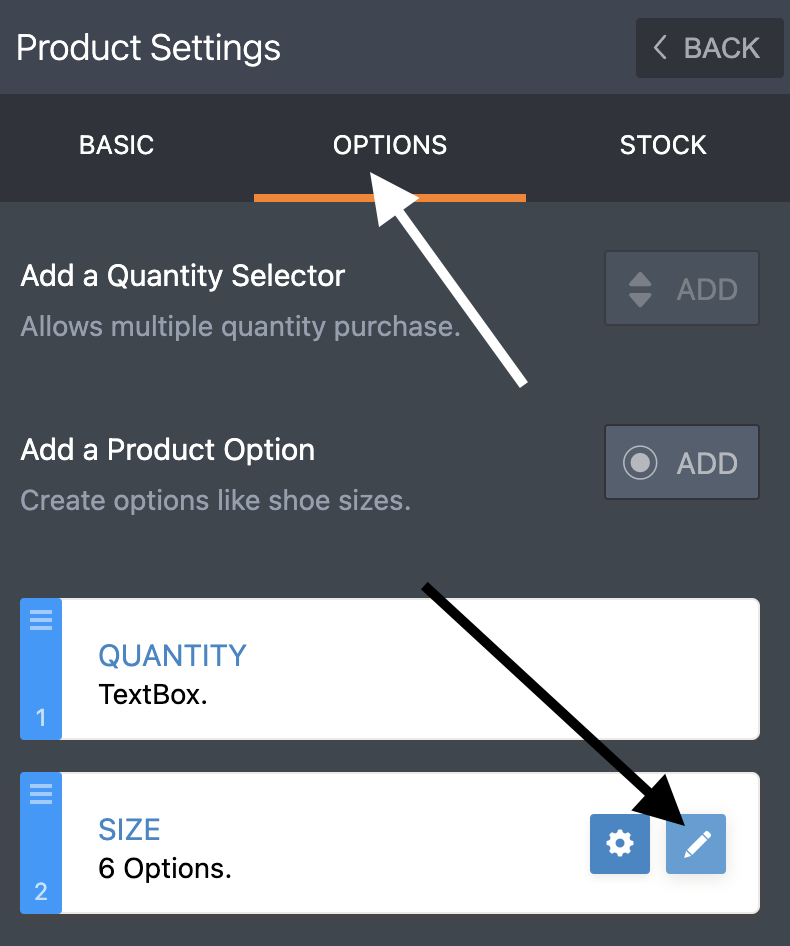
Task: Open the STOCK tab
Action: click(x=663, y=145)
